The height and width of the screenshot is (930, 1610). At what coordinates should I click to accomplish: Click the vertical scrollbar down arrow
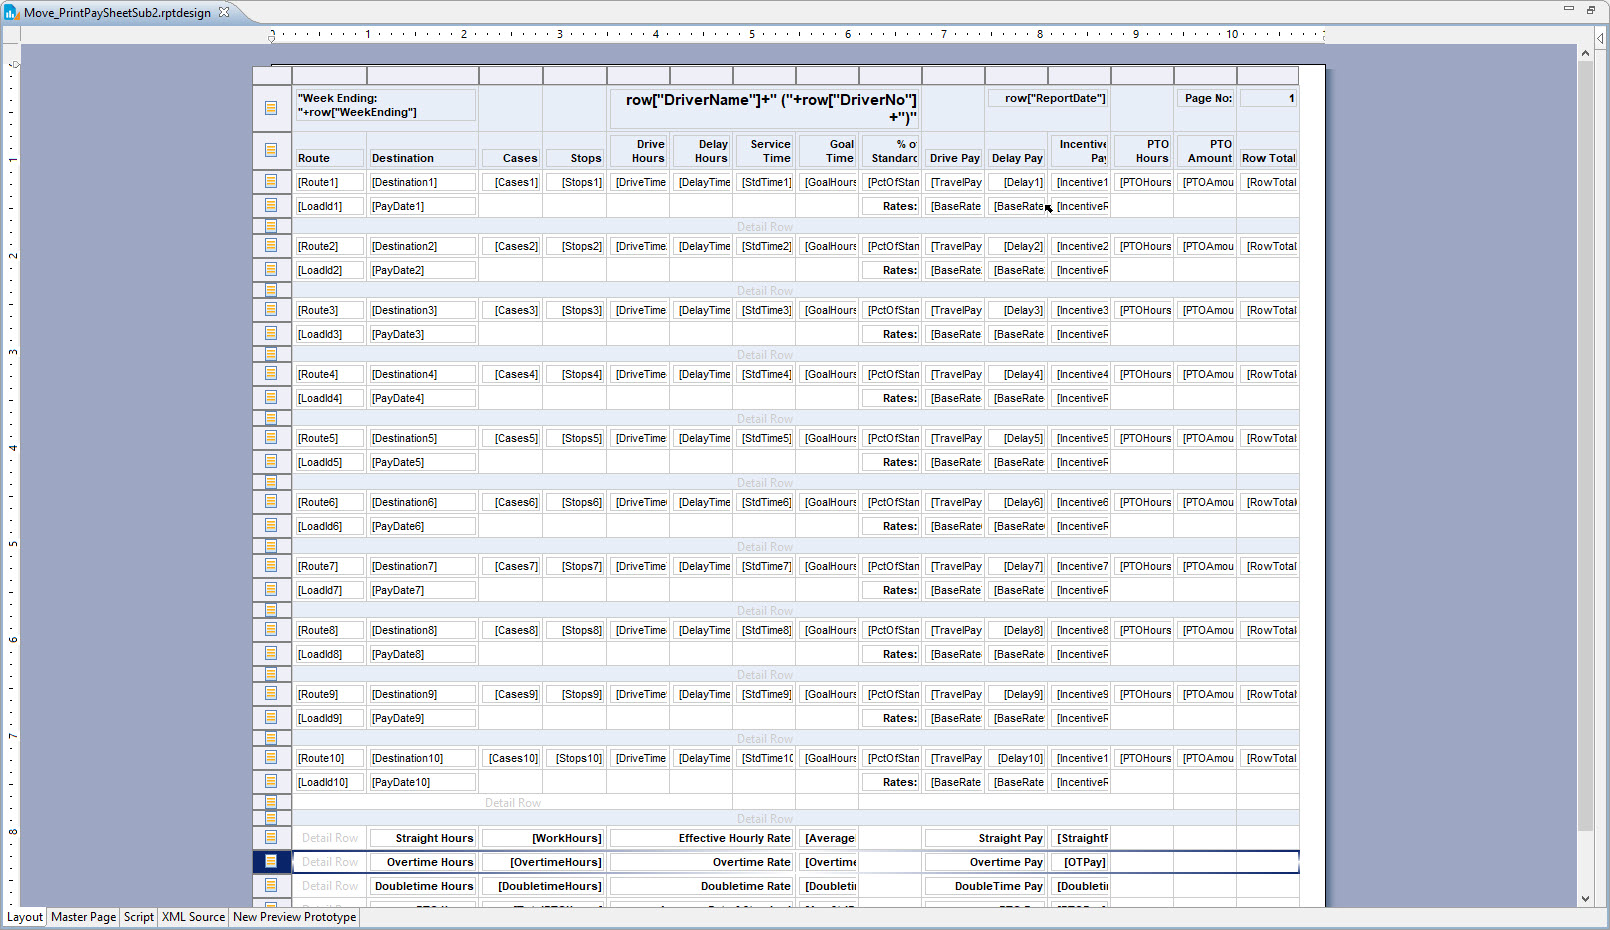click(1585, 898)
